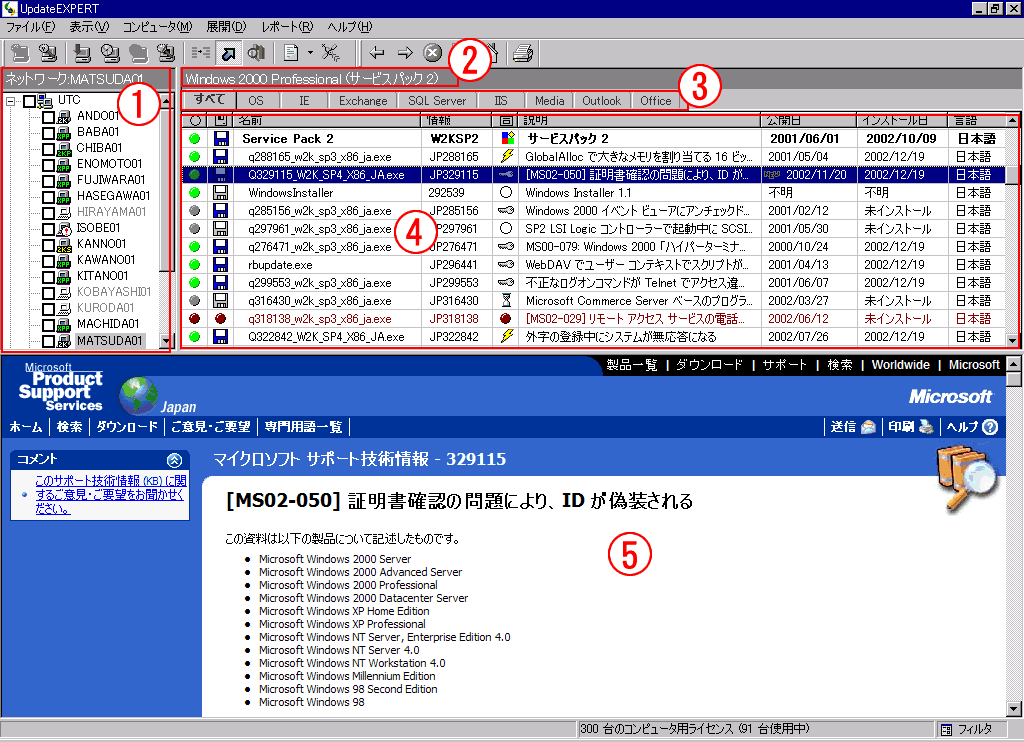
Task: Click the lightning bolt icon in the q288165 row
Action: pyautogui.click(x=506, y=156)
